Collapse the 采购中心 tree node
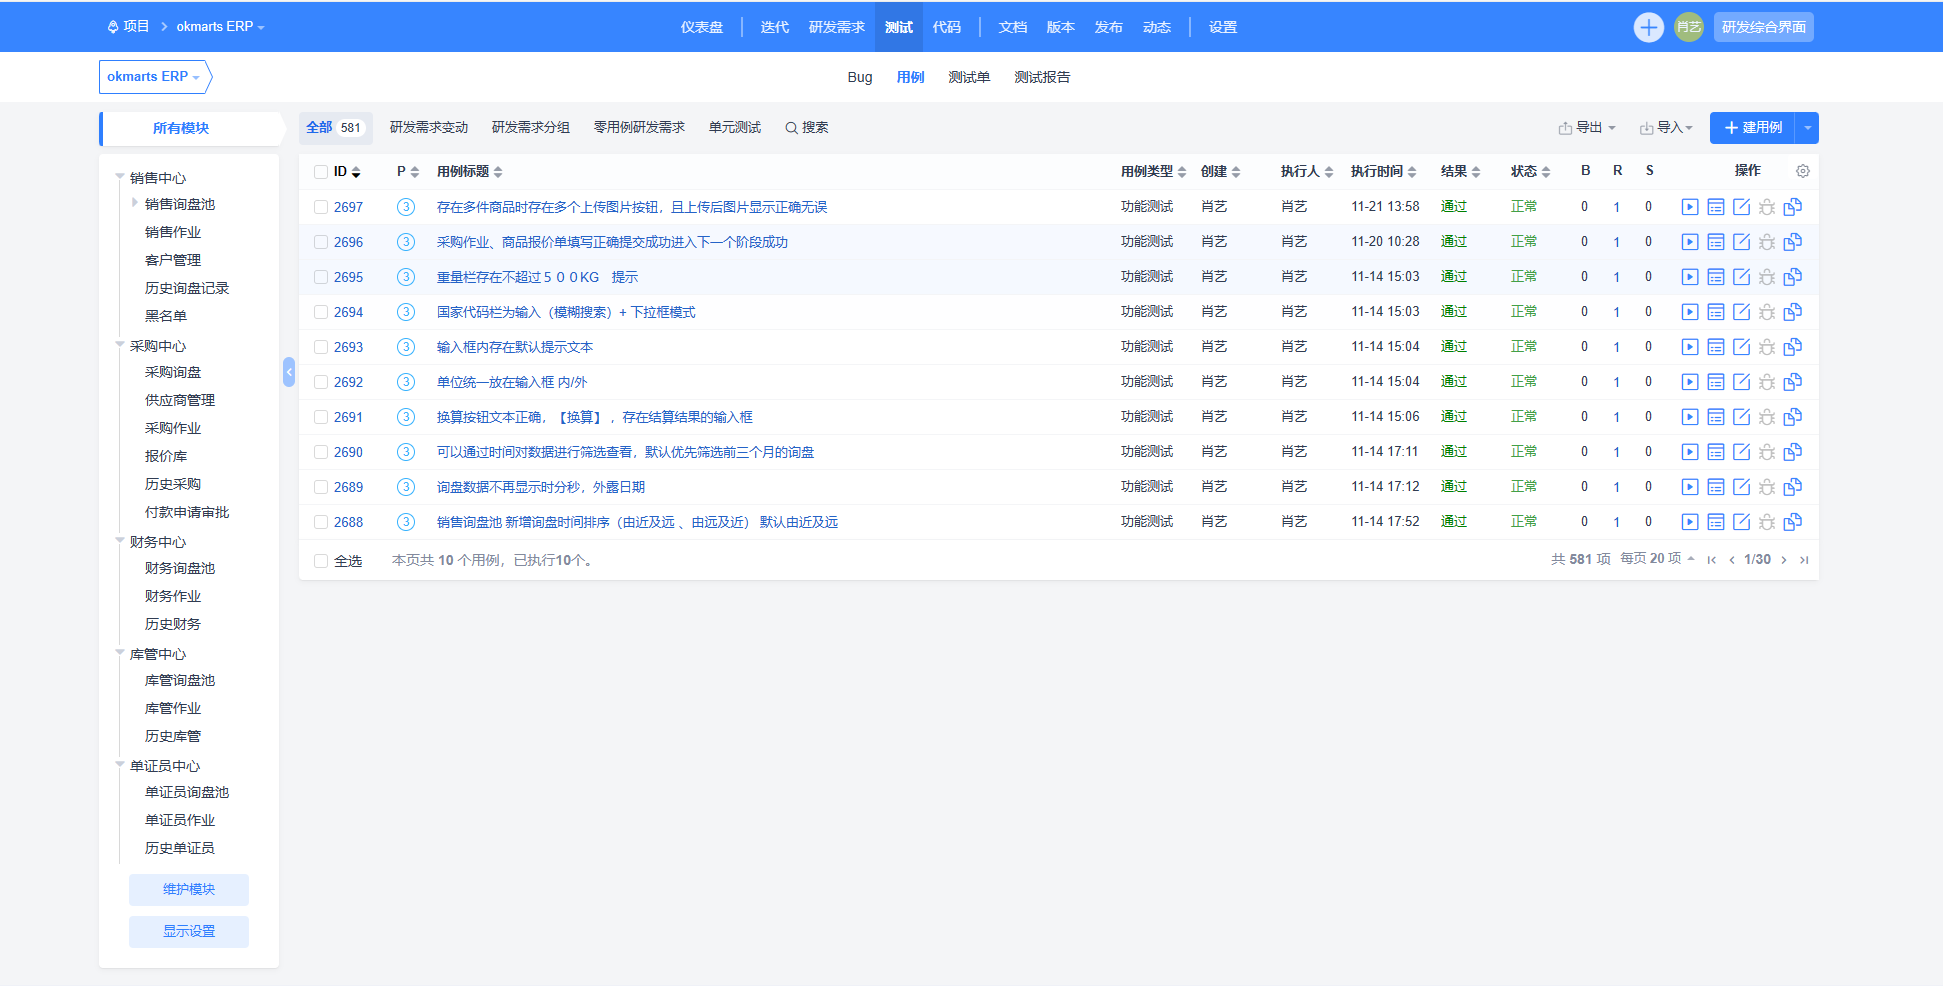The width and height of the screenshot is (1943, 990). (120, 345)
